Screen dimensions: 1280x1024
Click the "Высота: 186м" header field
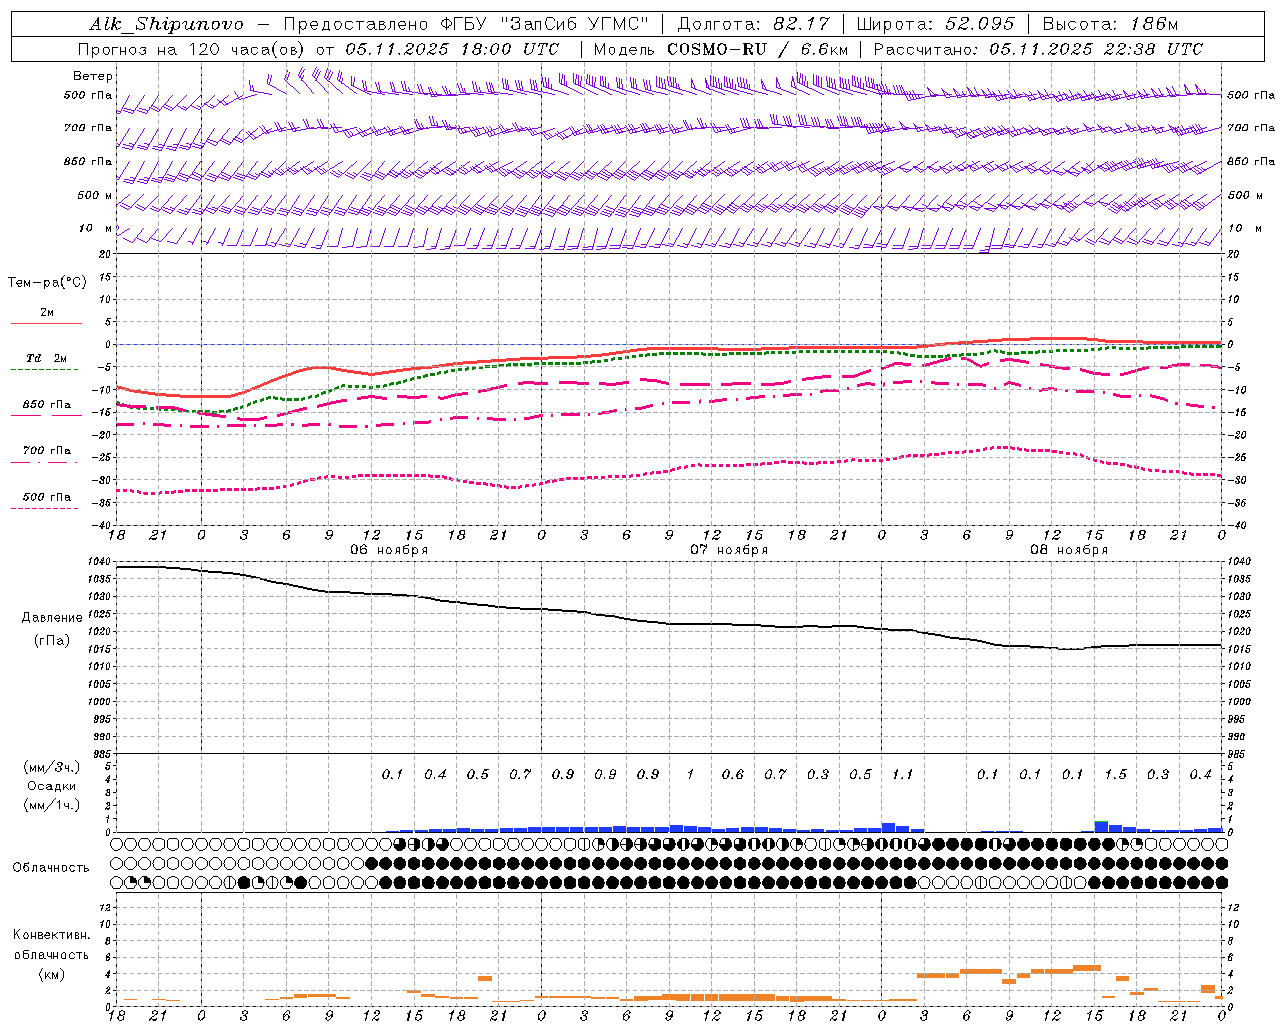(x=1110, y=24)
